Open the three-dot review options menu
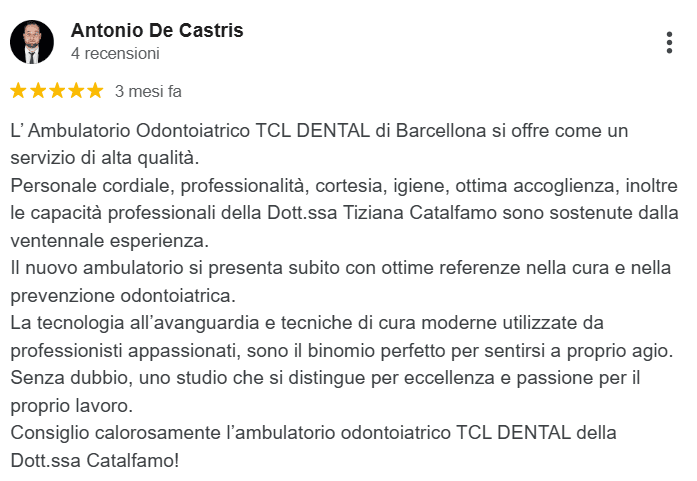697x481 pixels. [669, 42]
